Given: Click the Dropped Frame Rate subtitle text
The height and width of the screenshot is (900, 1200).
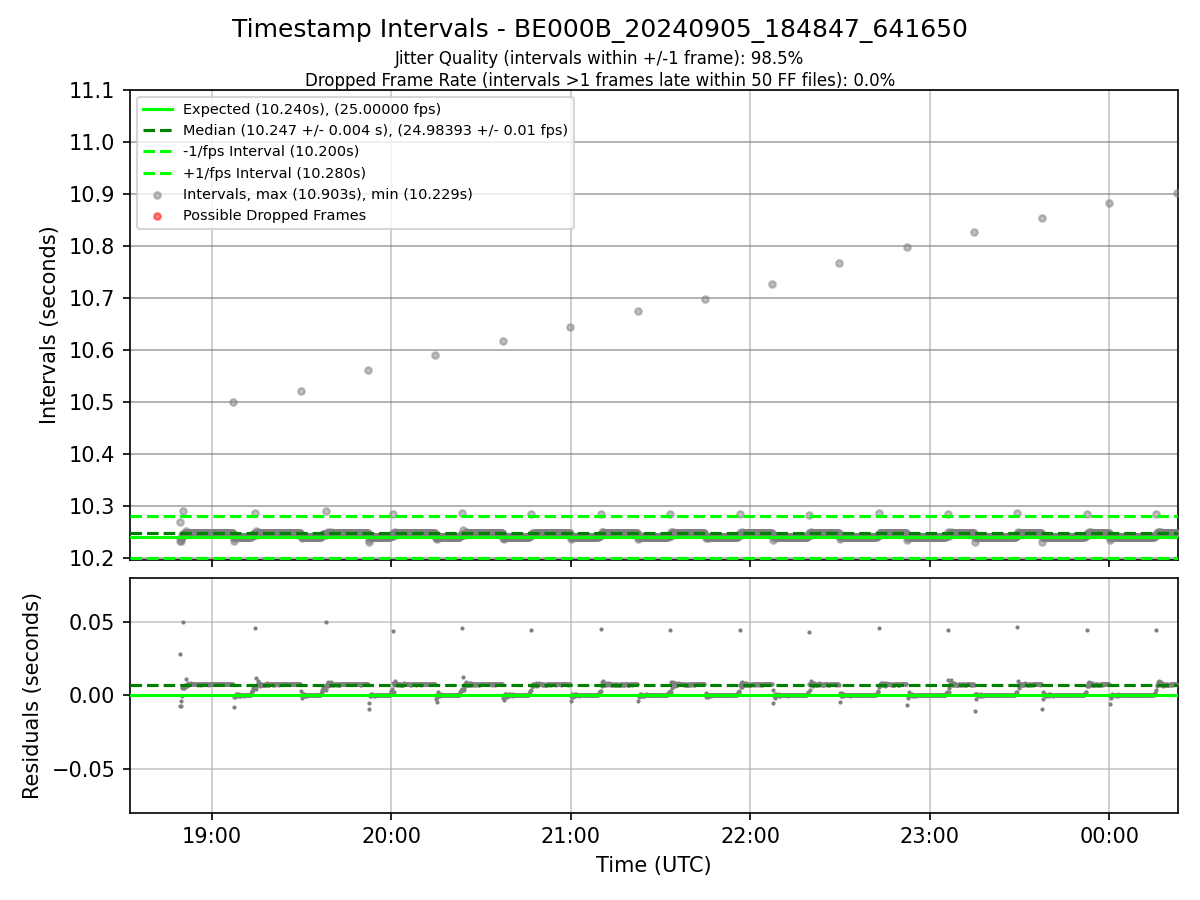Looking at the screenshot, I should (x=600, y=80).
